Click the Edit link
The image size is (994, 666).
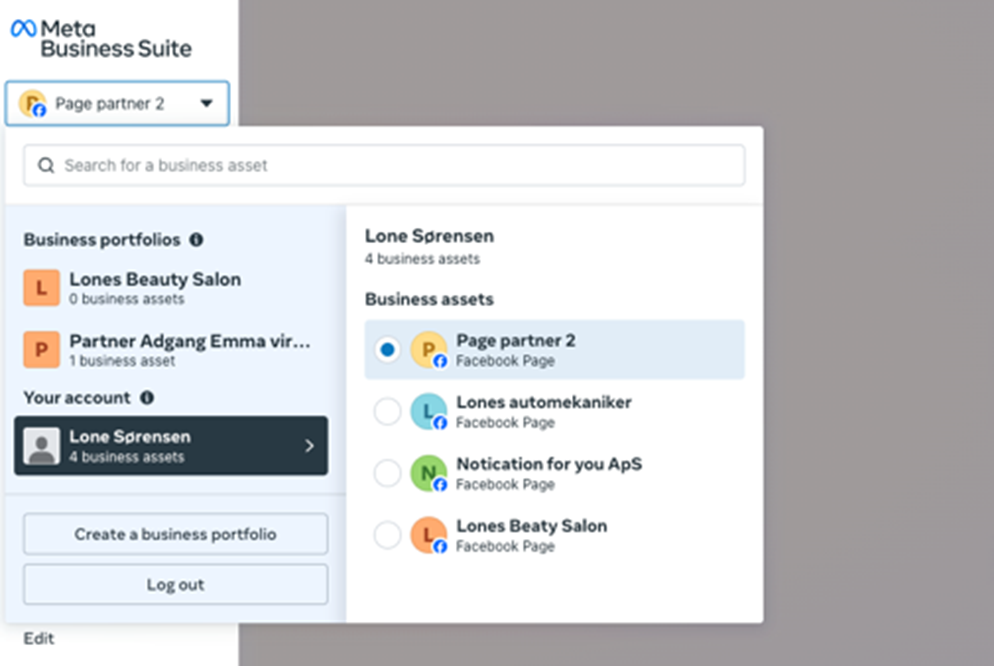39,638
